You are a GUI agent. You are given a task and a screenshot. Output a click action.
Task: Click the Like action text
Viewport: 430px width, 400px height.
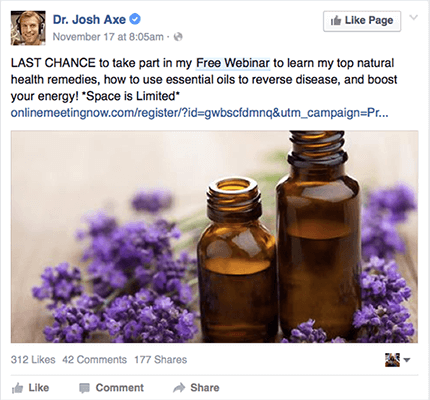point(39,388)
